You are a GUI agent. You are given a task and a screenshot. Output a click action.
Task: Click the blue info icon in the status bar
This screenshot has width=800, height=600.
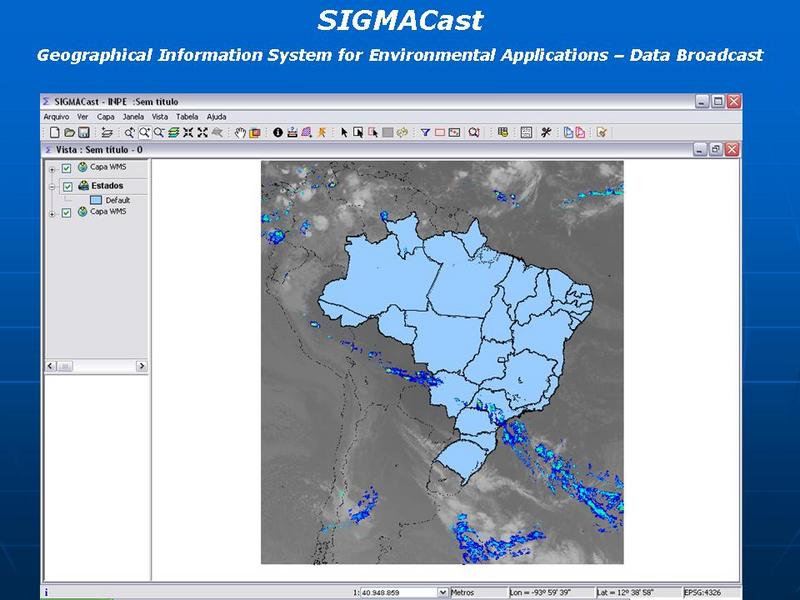[46, 592]
